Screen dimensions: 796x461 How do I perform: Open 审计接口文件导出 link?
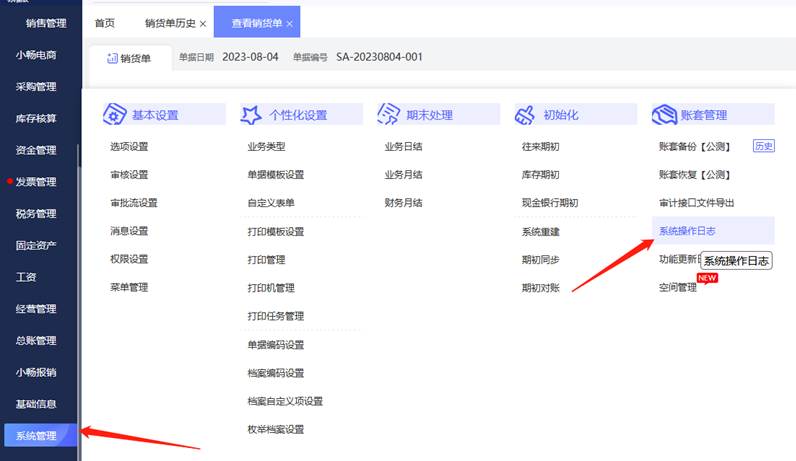[x=696, y=203]
